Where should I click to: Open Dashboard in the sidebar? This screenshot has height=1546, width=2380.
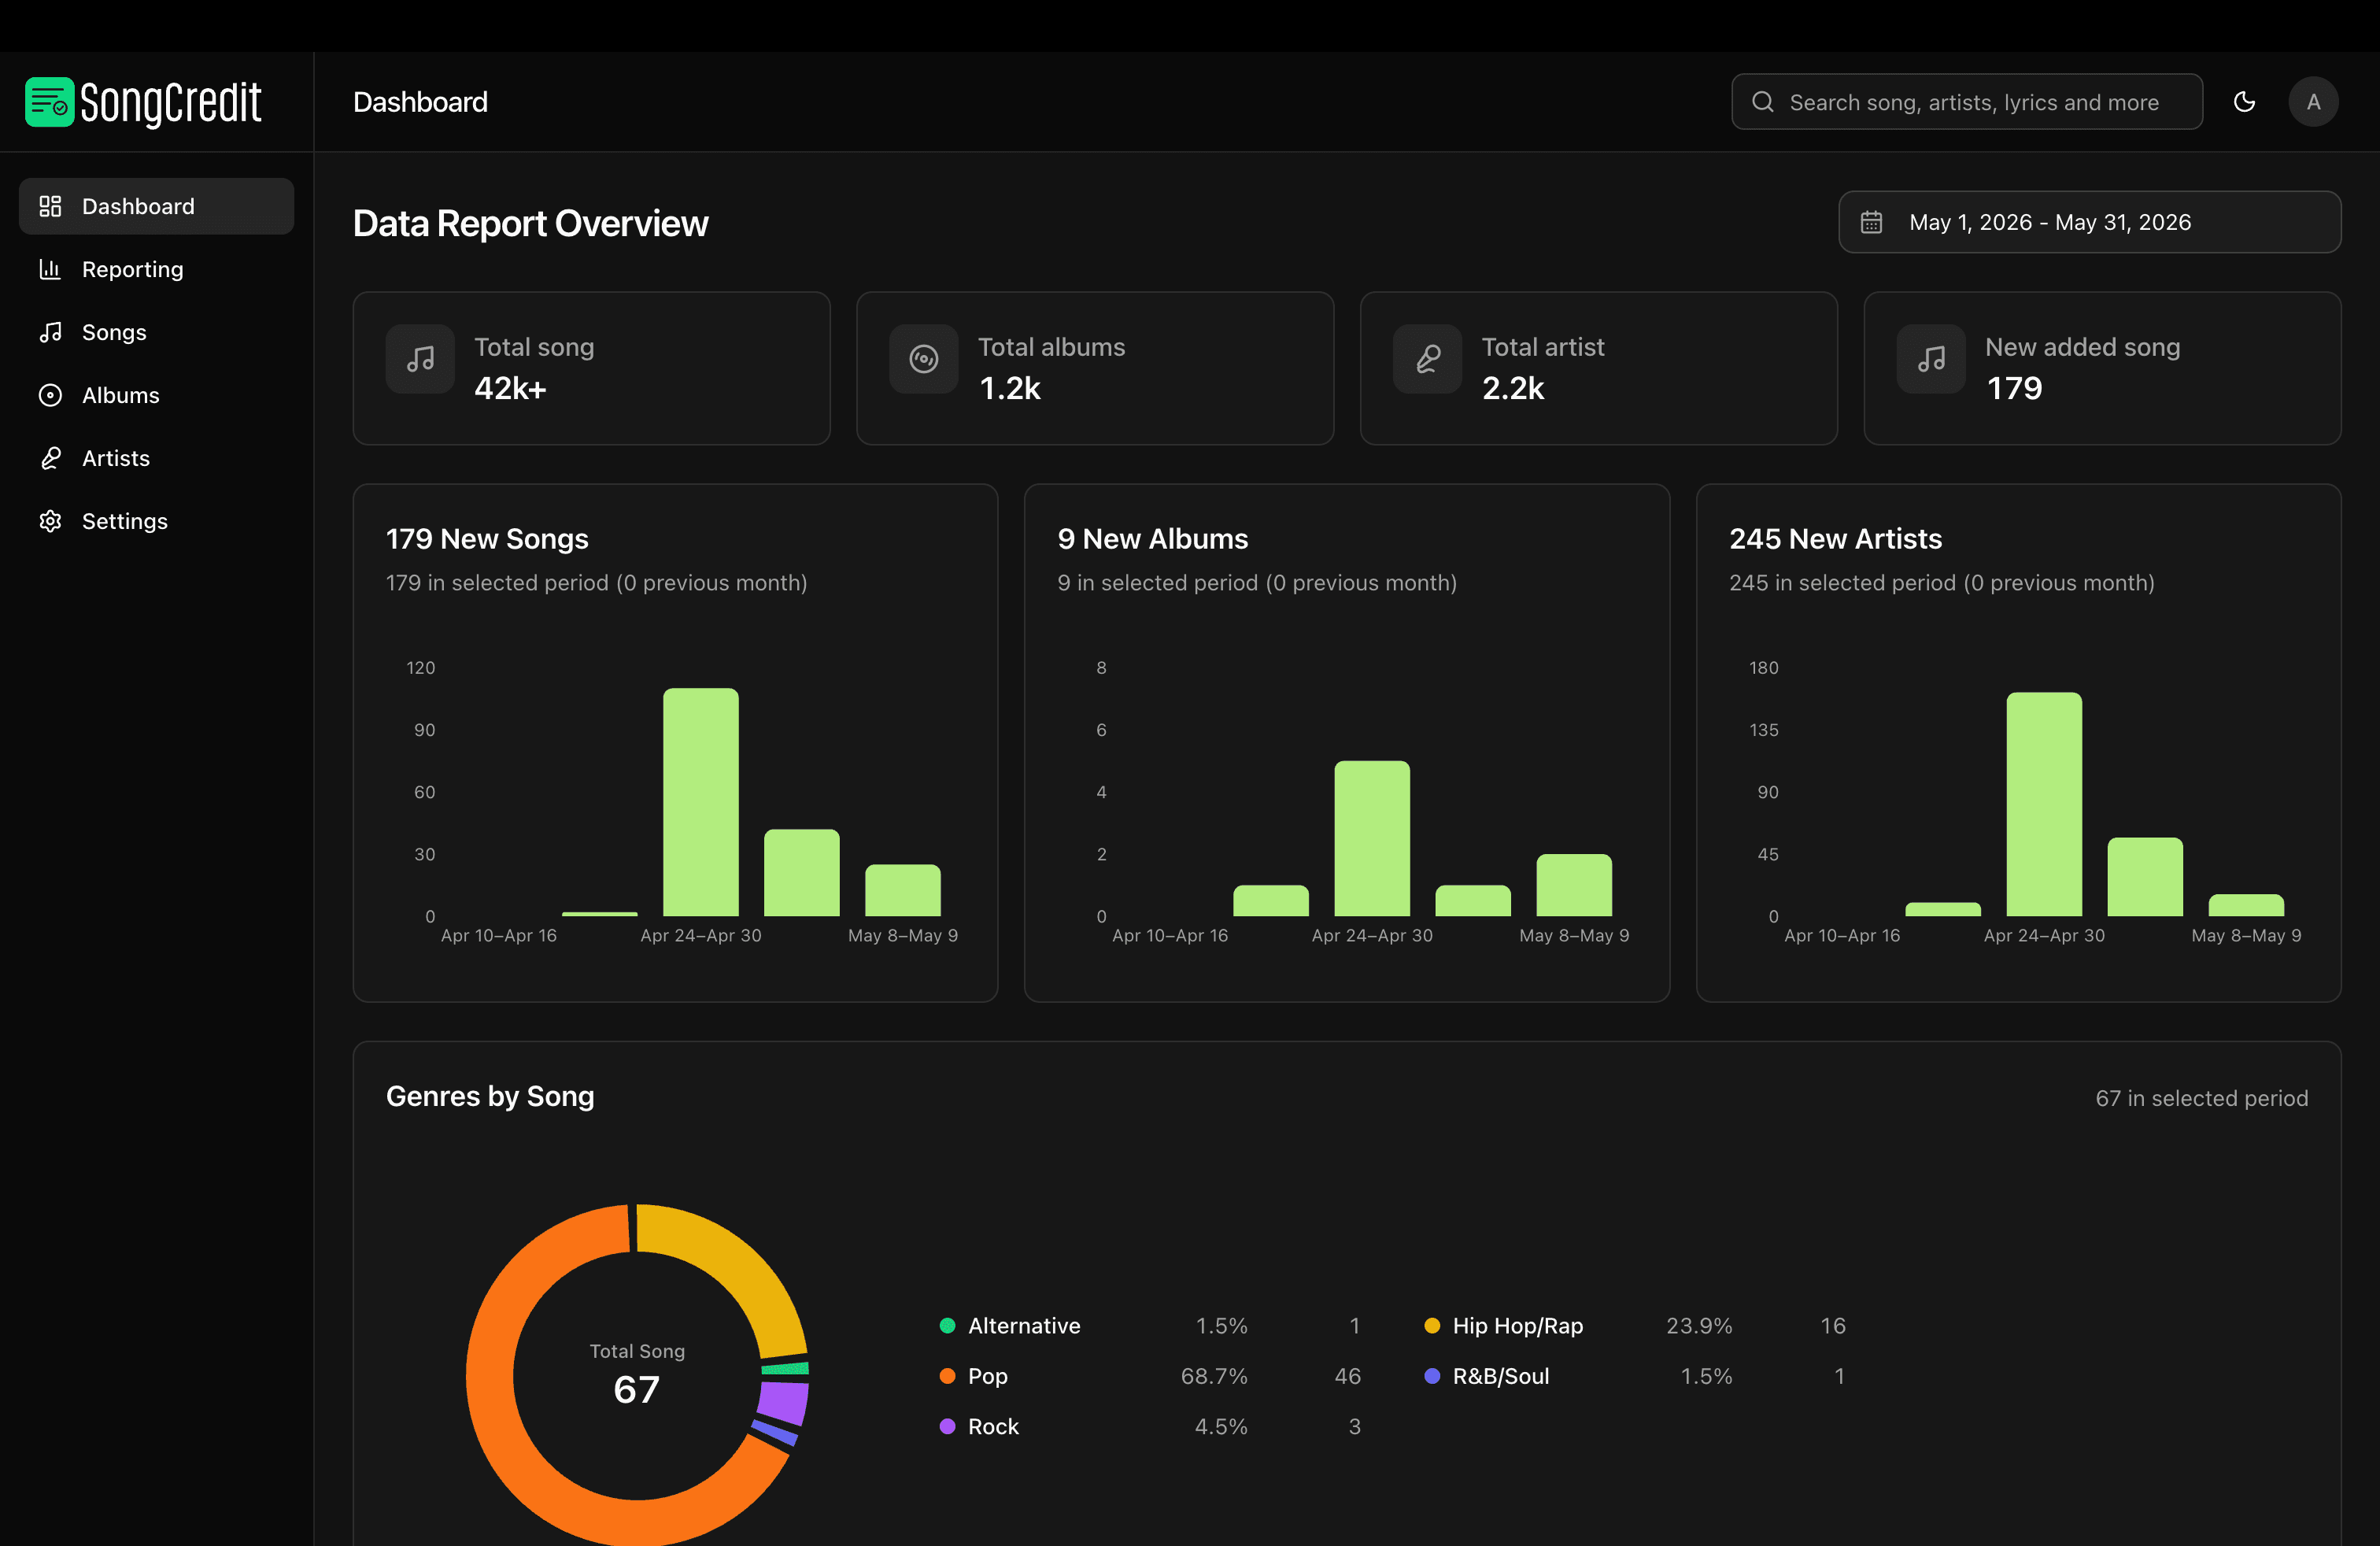tap(156, 206)
